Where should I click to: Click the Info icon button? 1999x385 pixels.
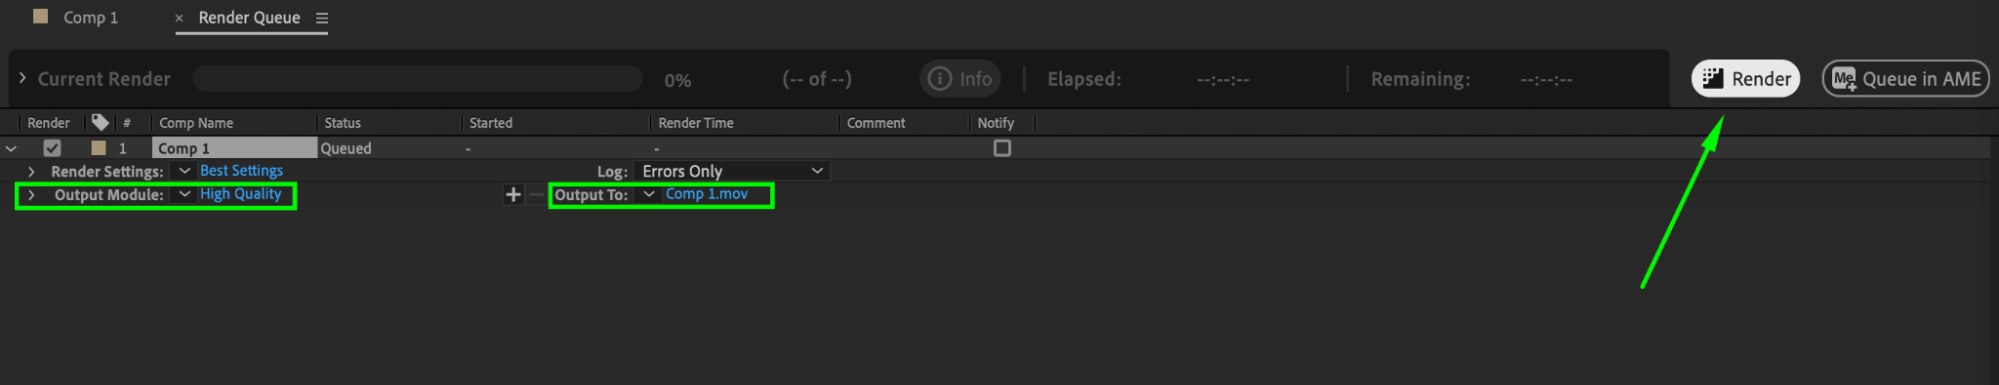click(x=960, y=79)
